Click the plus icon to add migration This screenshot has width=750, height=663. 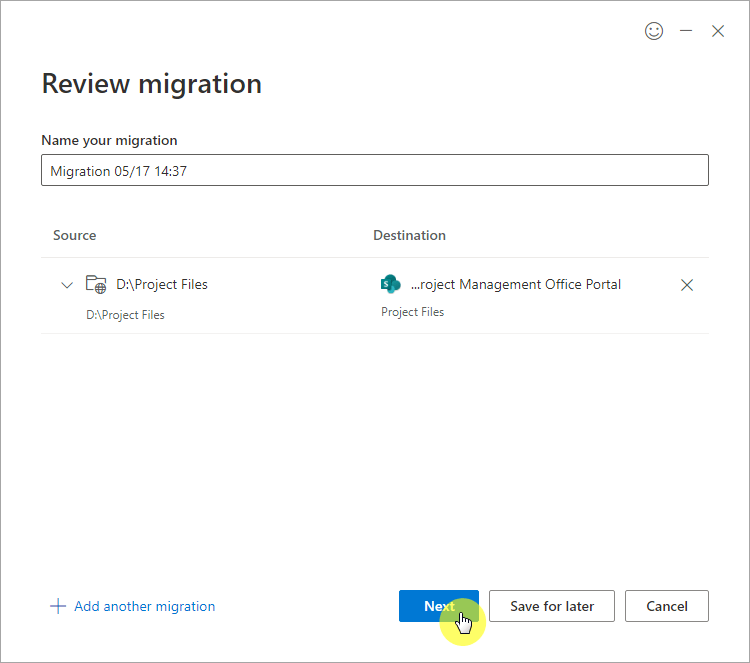point(58,606)
